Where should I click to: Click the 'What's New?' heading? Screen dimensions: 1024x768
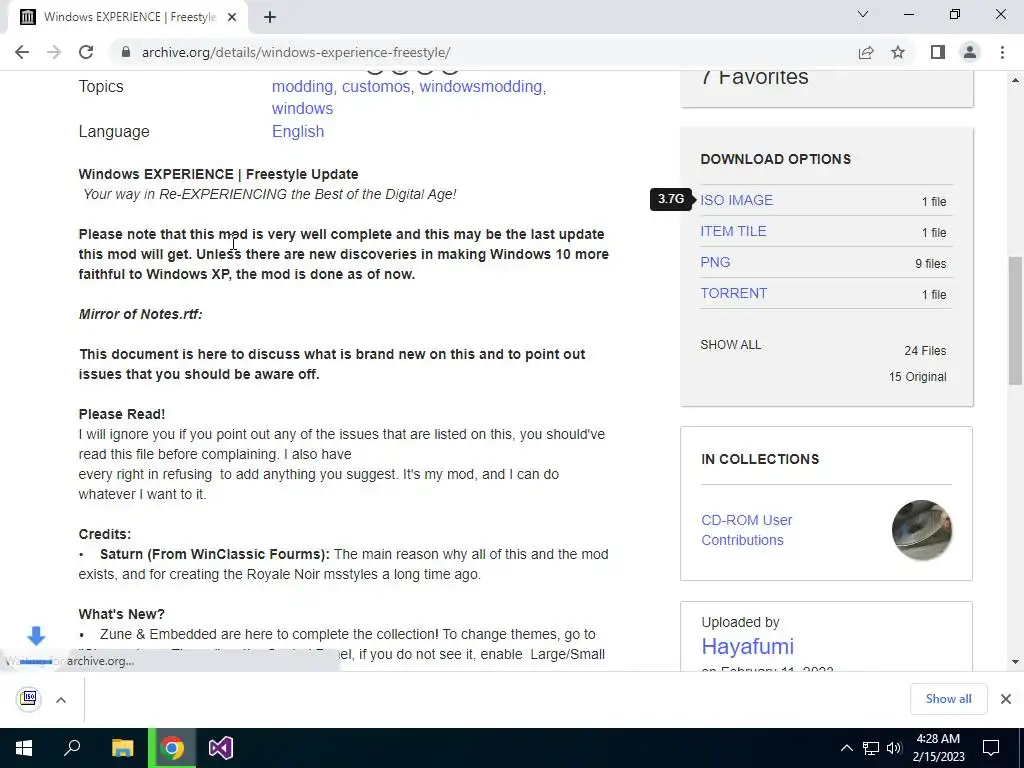coord(121,615)
